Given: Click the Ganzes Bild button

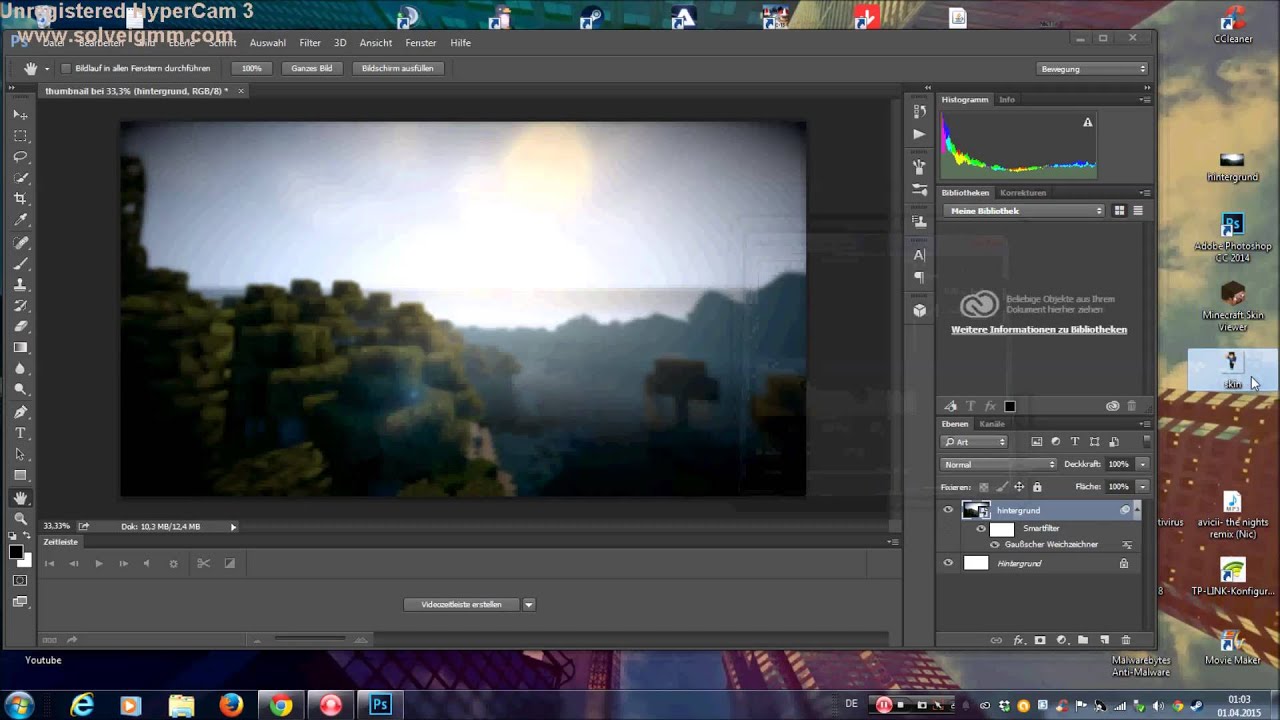Looking at the screenshot, I should point(312,69).
